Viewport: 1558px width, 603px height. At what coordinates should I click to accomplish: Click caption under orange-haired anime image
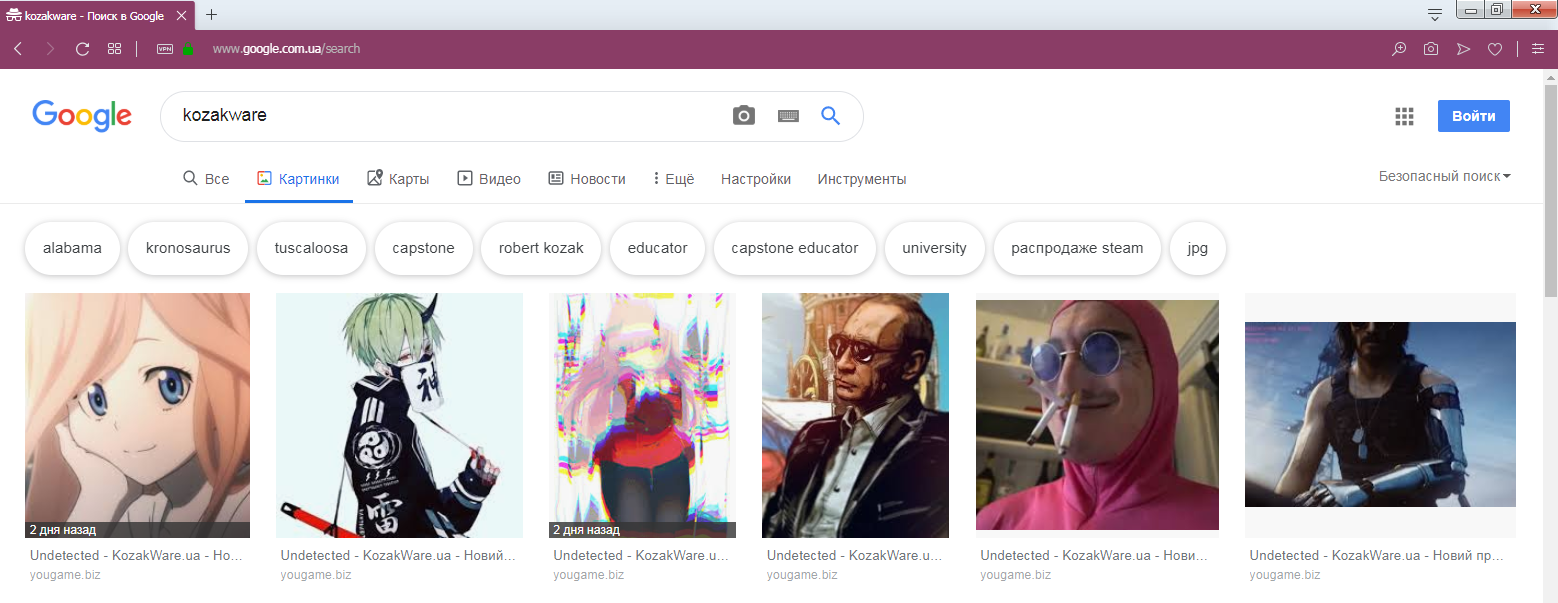click(x=136, y=555)
